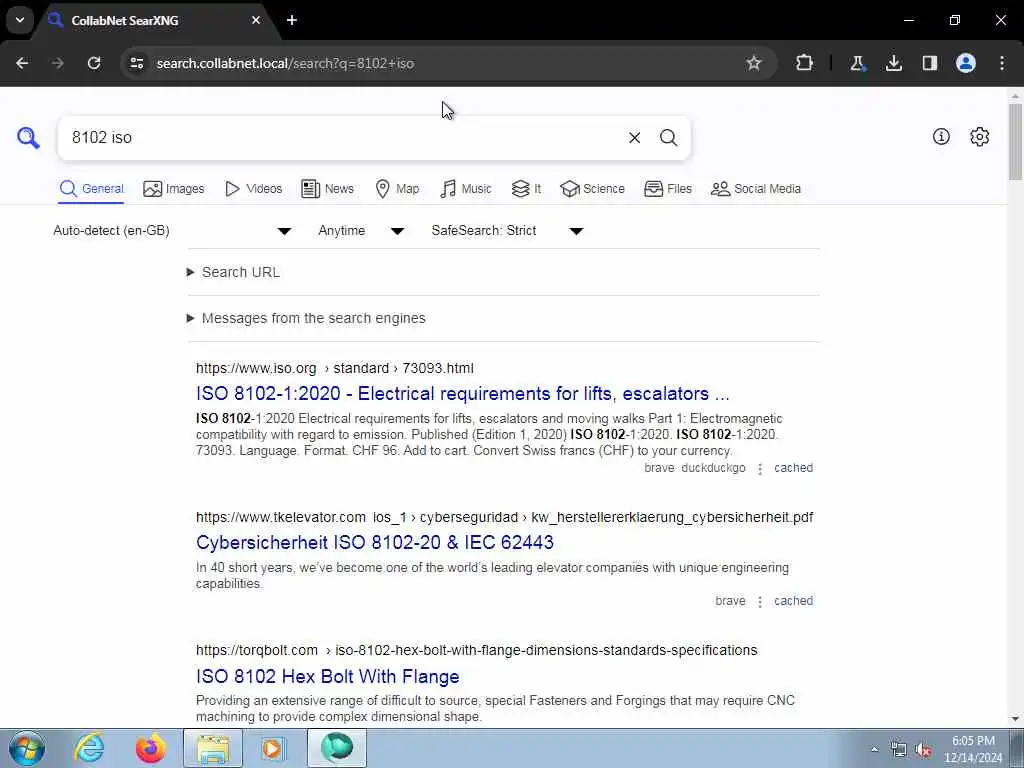
Task: Open options menu for Cybersicherheit result
Action: pyautogui.click(x=760, y=601)
